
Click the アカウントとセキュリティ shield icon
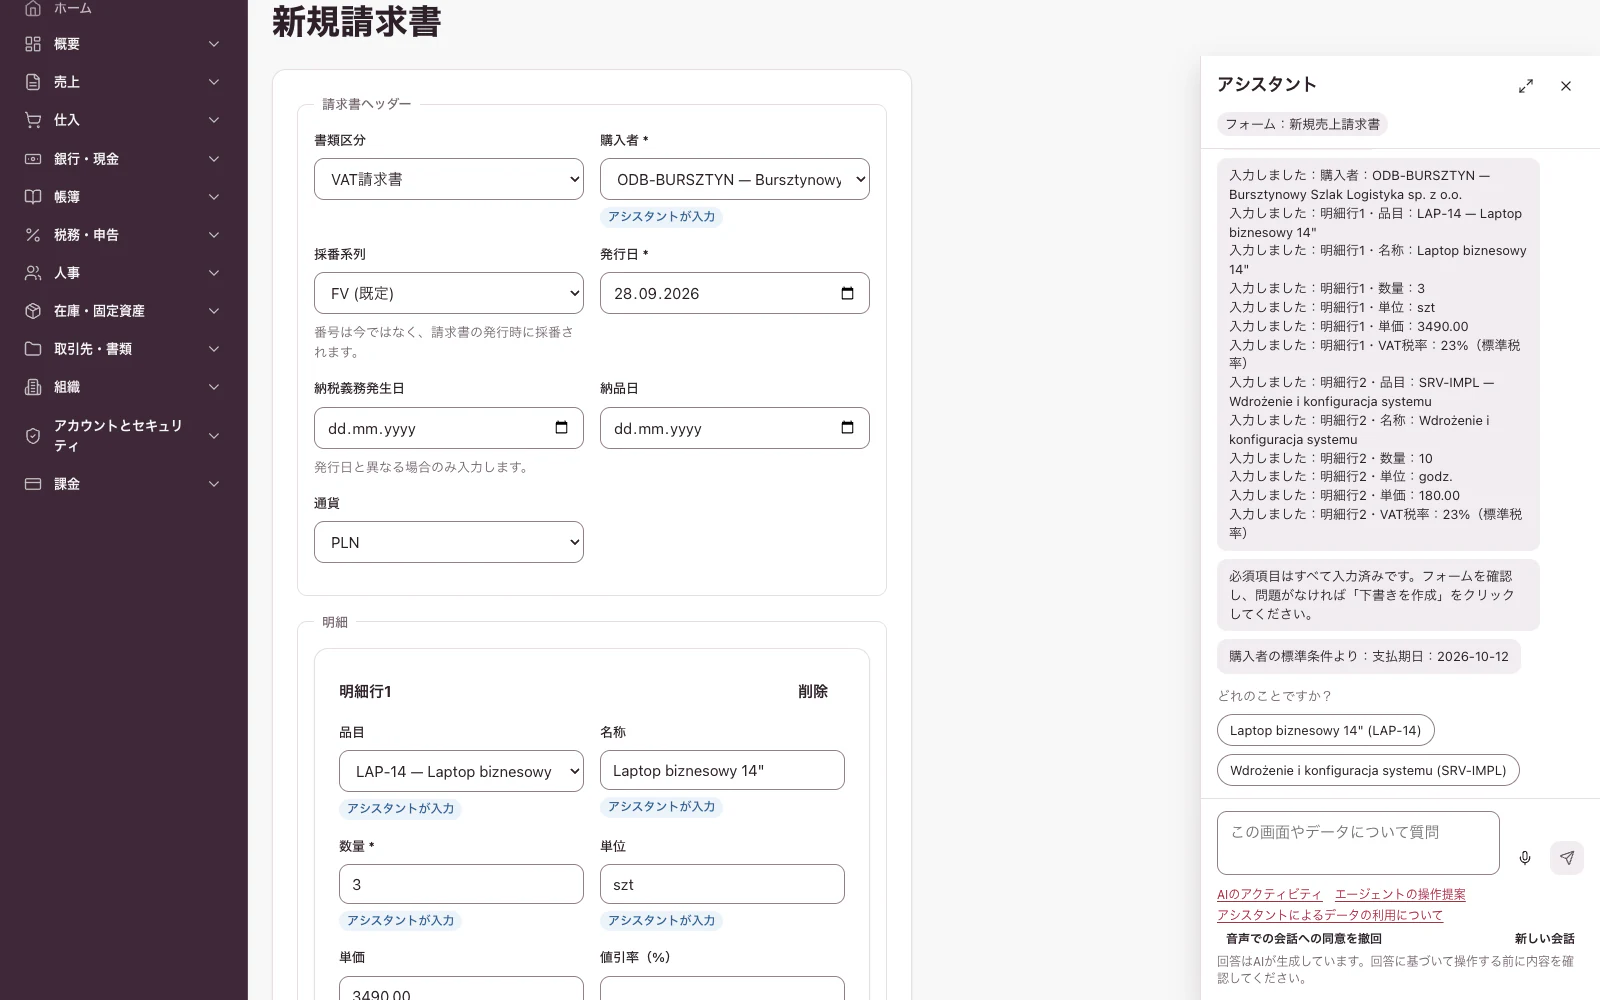33,436
